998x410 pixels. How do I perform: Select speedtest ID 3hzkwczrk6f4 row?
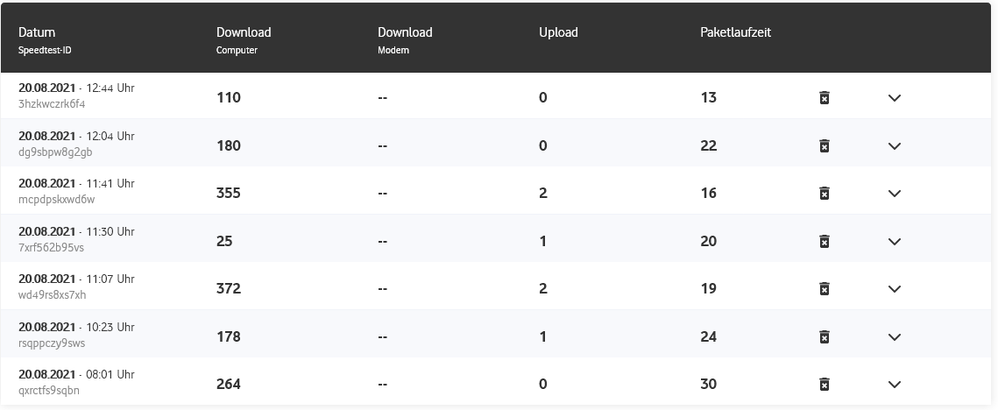click(52, 104)
